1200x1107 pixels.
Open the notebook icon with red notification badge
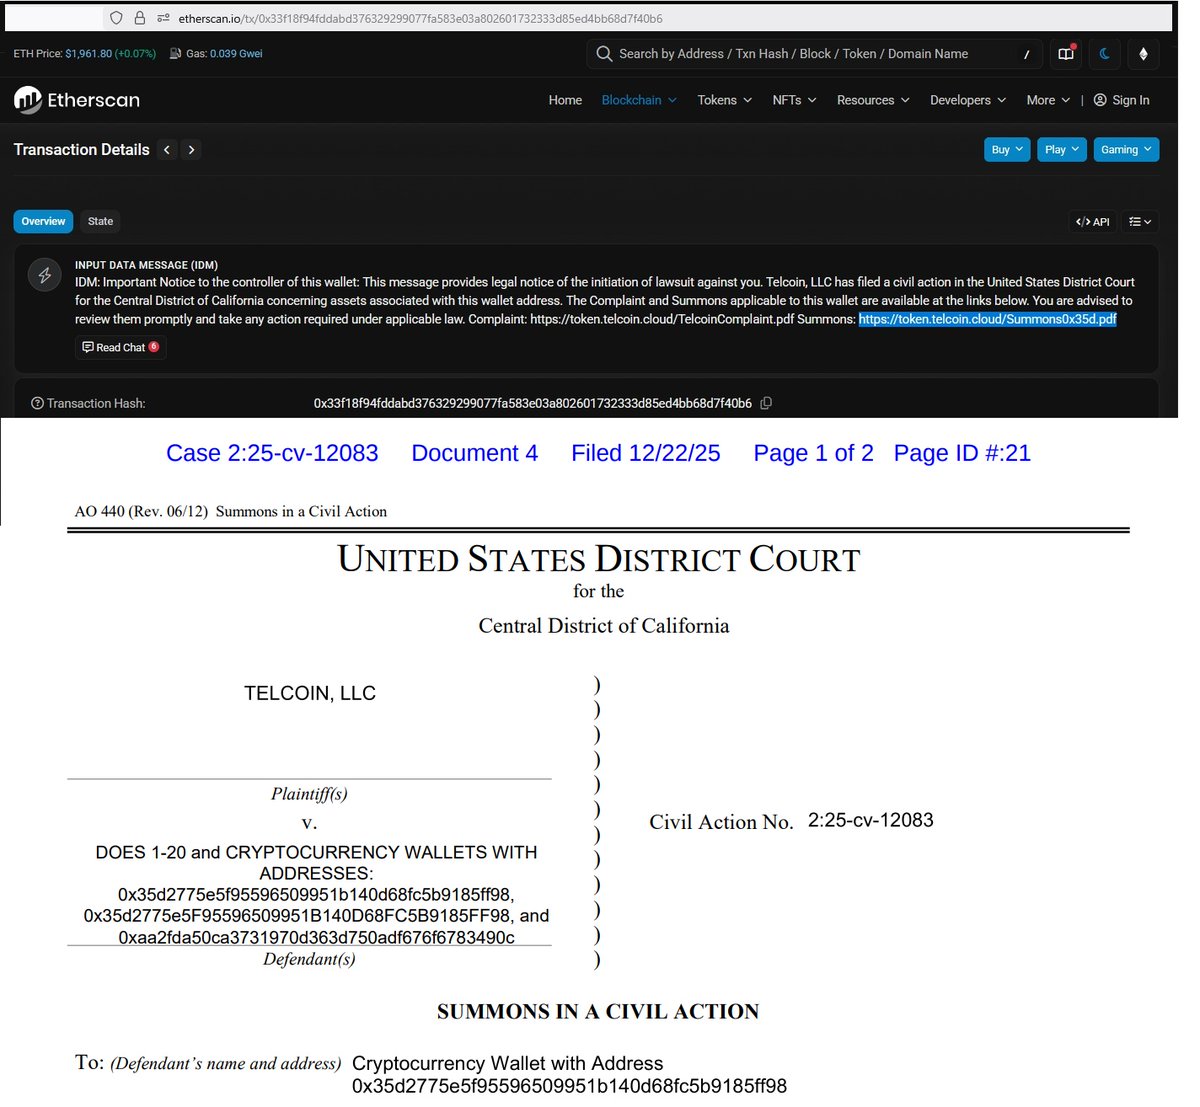coord(1064,54)
